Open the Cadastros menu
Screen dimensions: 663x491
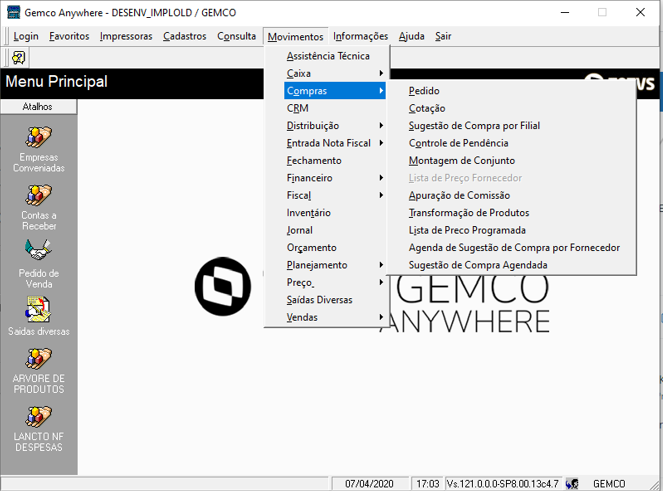185,36
